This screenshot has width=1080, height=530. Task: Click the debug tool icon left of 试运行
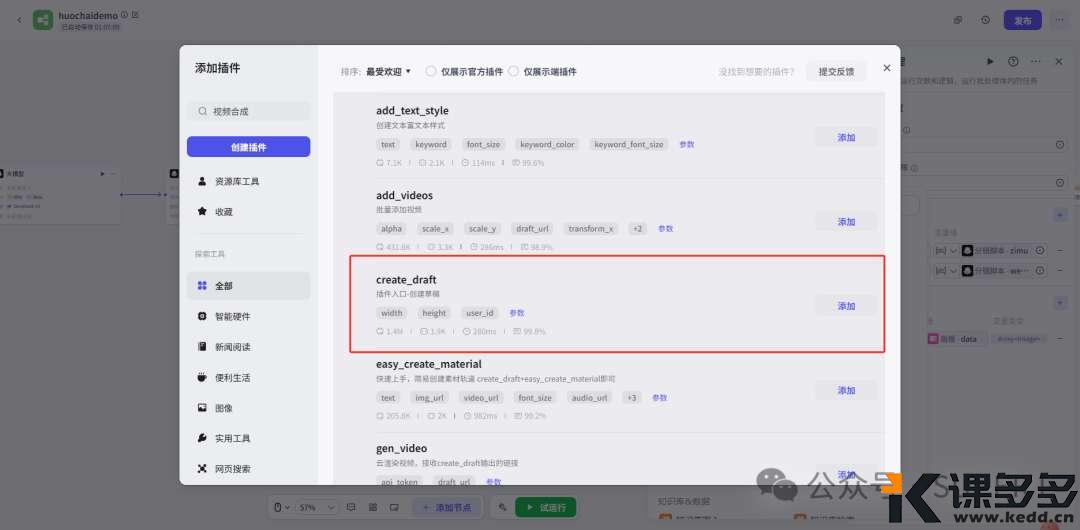502,507
